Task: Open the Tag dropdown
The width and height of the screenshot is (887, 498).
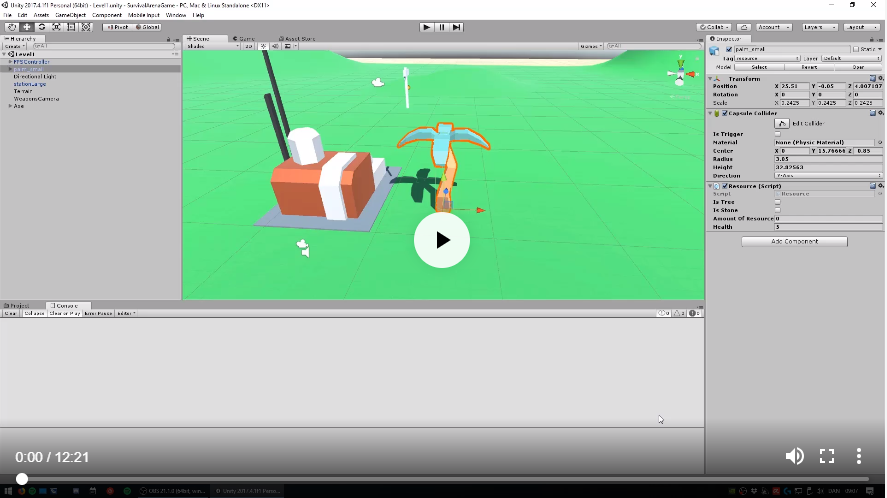Action: 767,58
